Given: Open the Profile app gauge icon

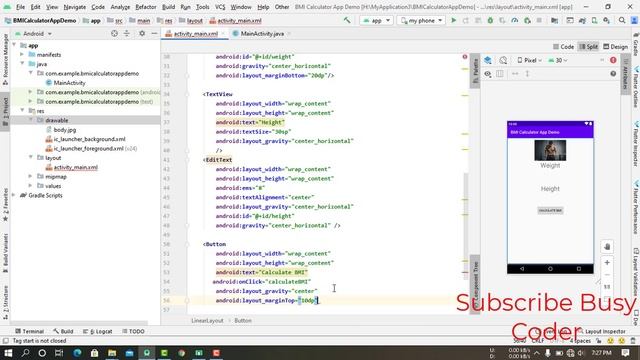Looking at the screenshot, I should [x=515, y=20].
